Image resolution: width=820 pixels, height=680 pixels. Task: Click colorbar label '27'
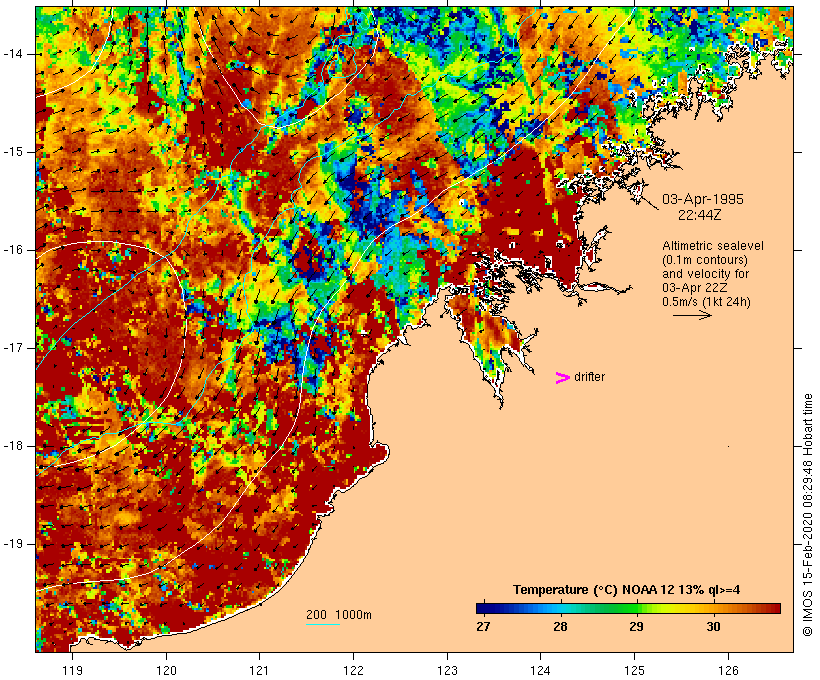(x=483, y=626)
